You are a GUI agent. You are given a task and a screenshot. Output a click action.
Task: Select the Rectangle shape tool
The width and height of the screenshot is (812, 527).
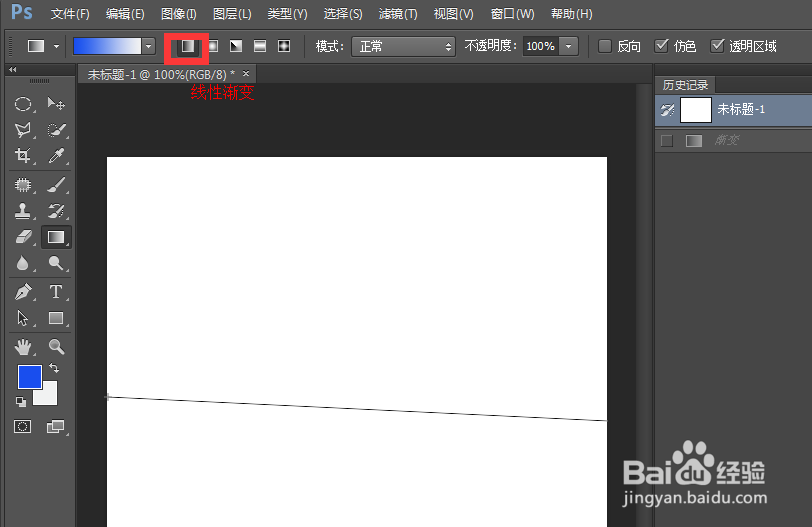(x=56, y=318)
